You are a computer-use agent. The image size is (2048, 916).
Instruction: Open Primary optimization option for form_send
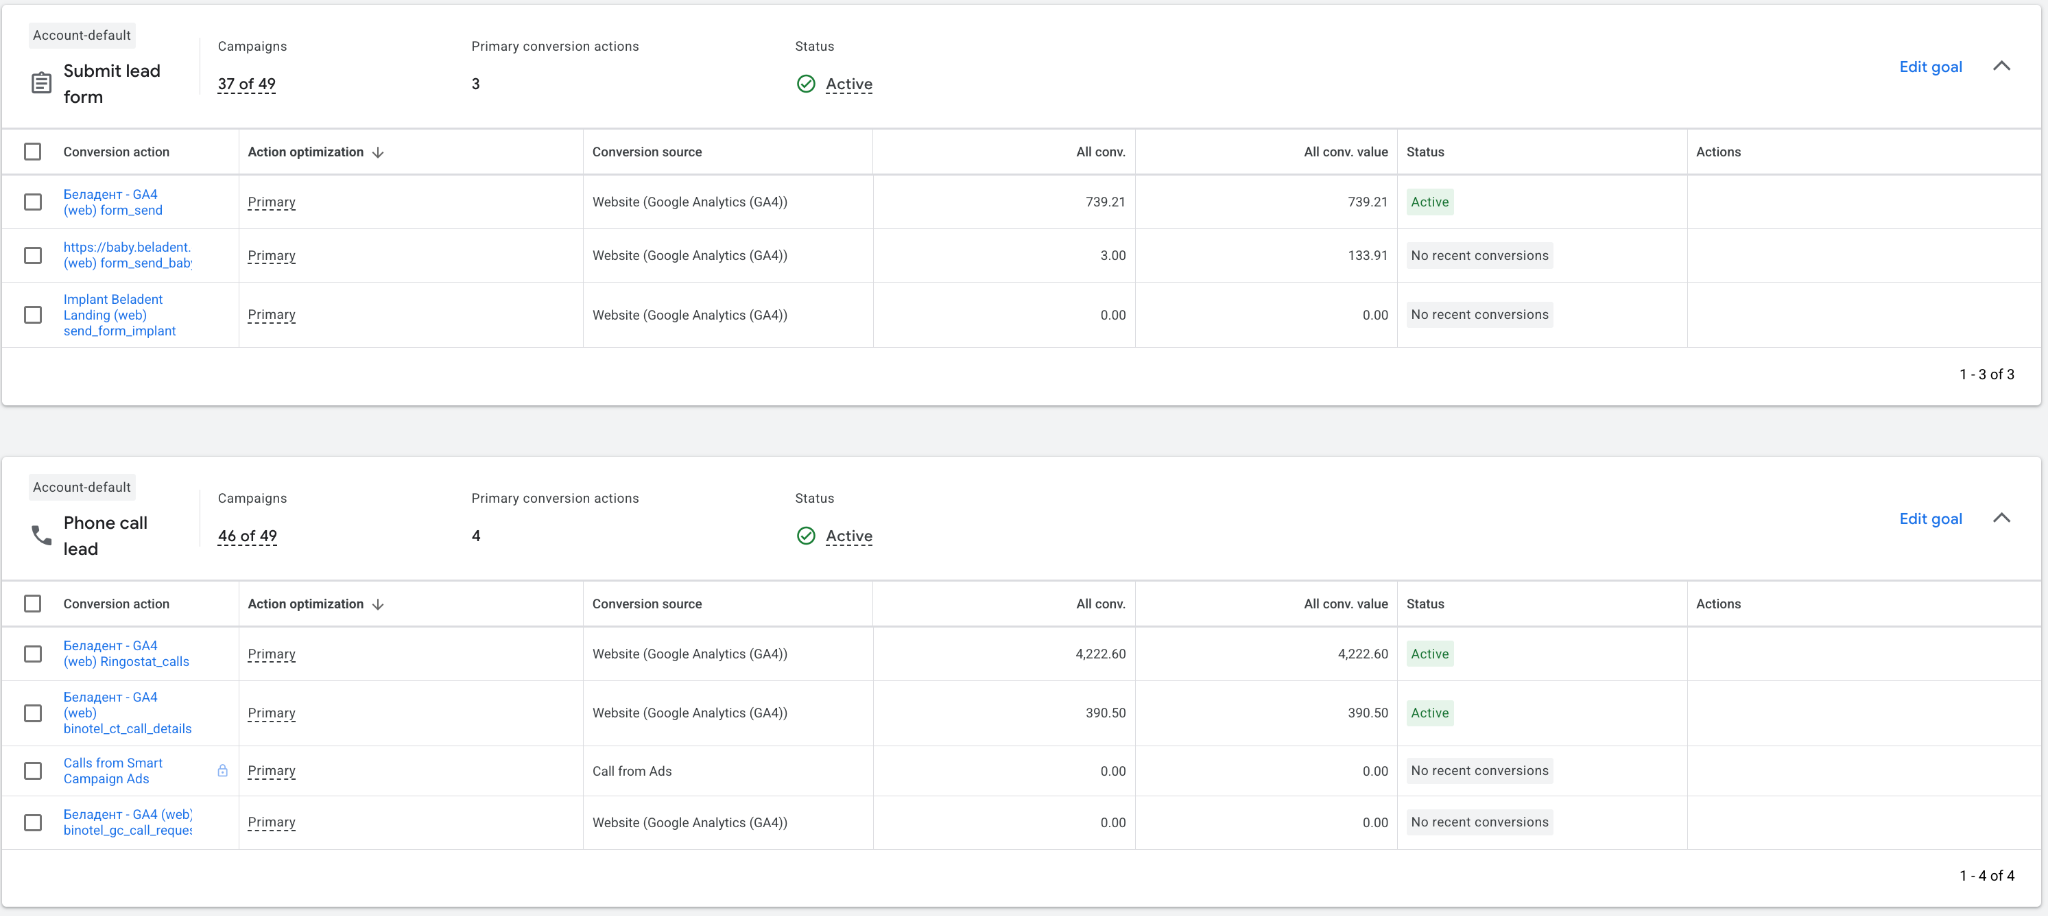click(x=272, y=202)
